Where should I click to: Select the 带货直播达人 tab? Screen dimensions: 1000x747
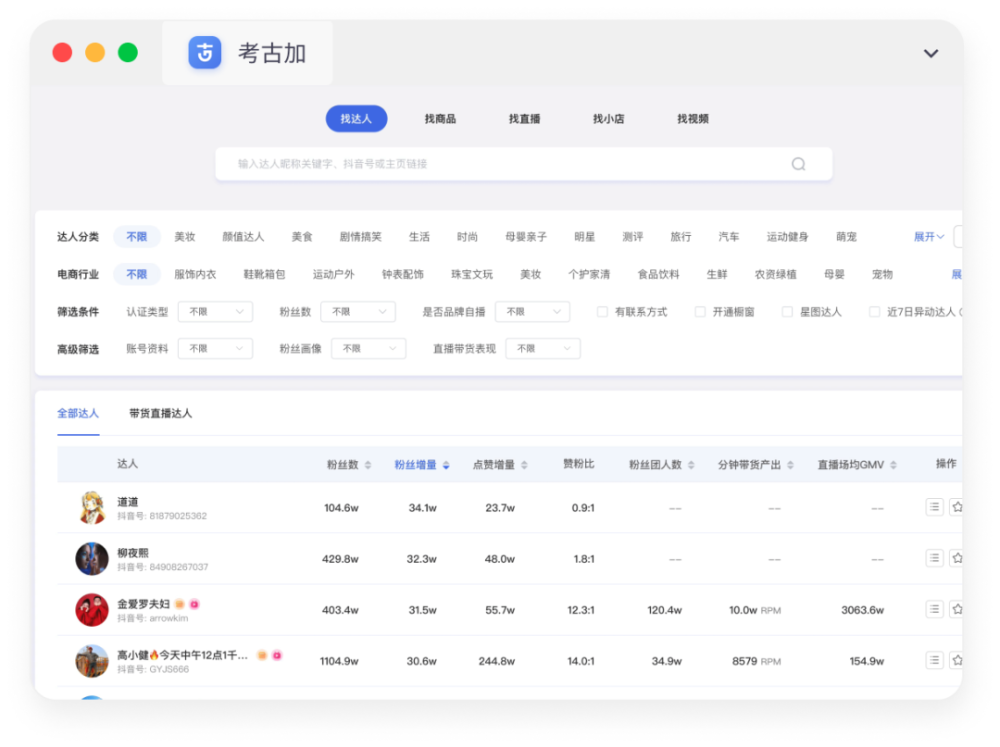pos(161,413)
